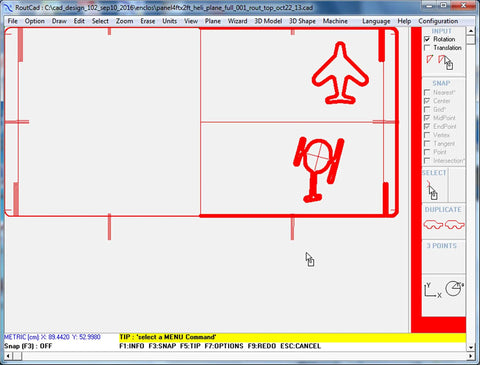Viewport: 480px width, 365px height.
Task: Open the Draw menu
Action: [59, 21]
